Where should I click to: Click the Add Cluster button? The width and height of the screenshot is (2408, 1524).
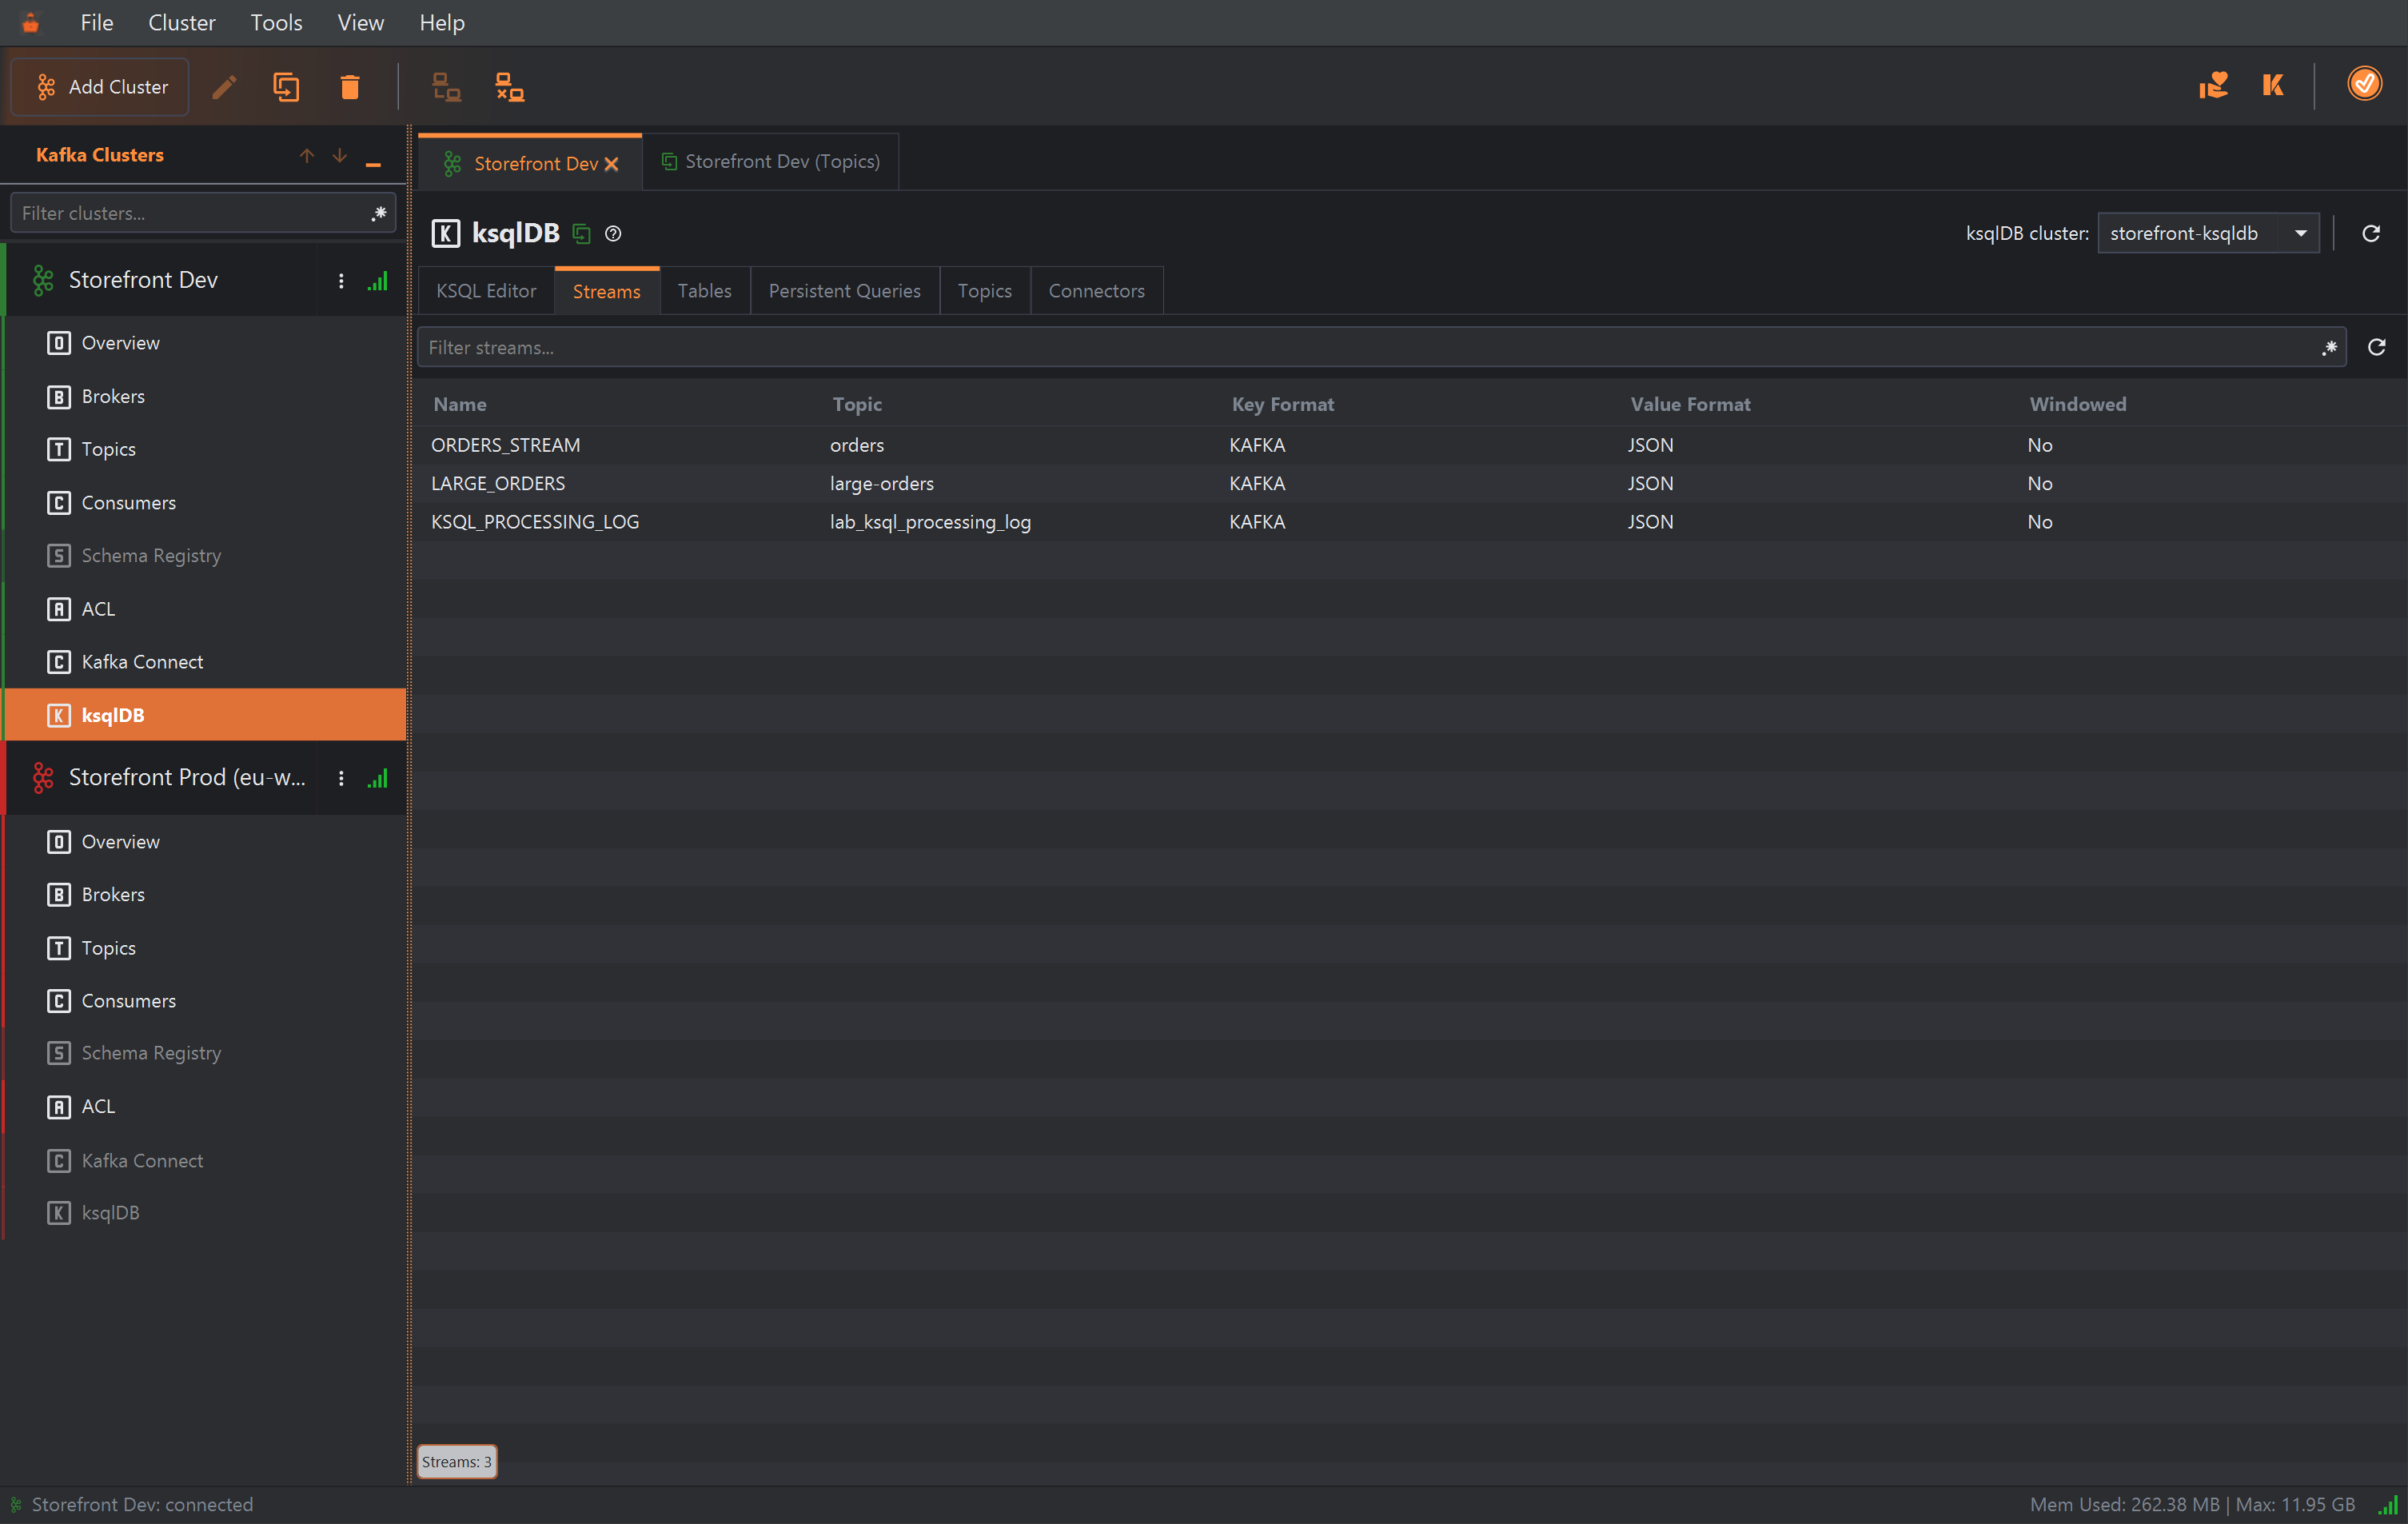(x=100, y=87)
